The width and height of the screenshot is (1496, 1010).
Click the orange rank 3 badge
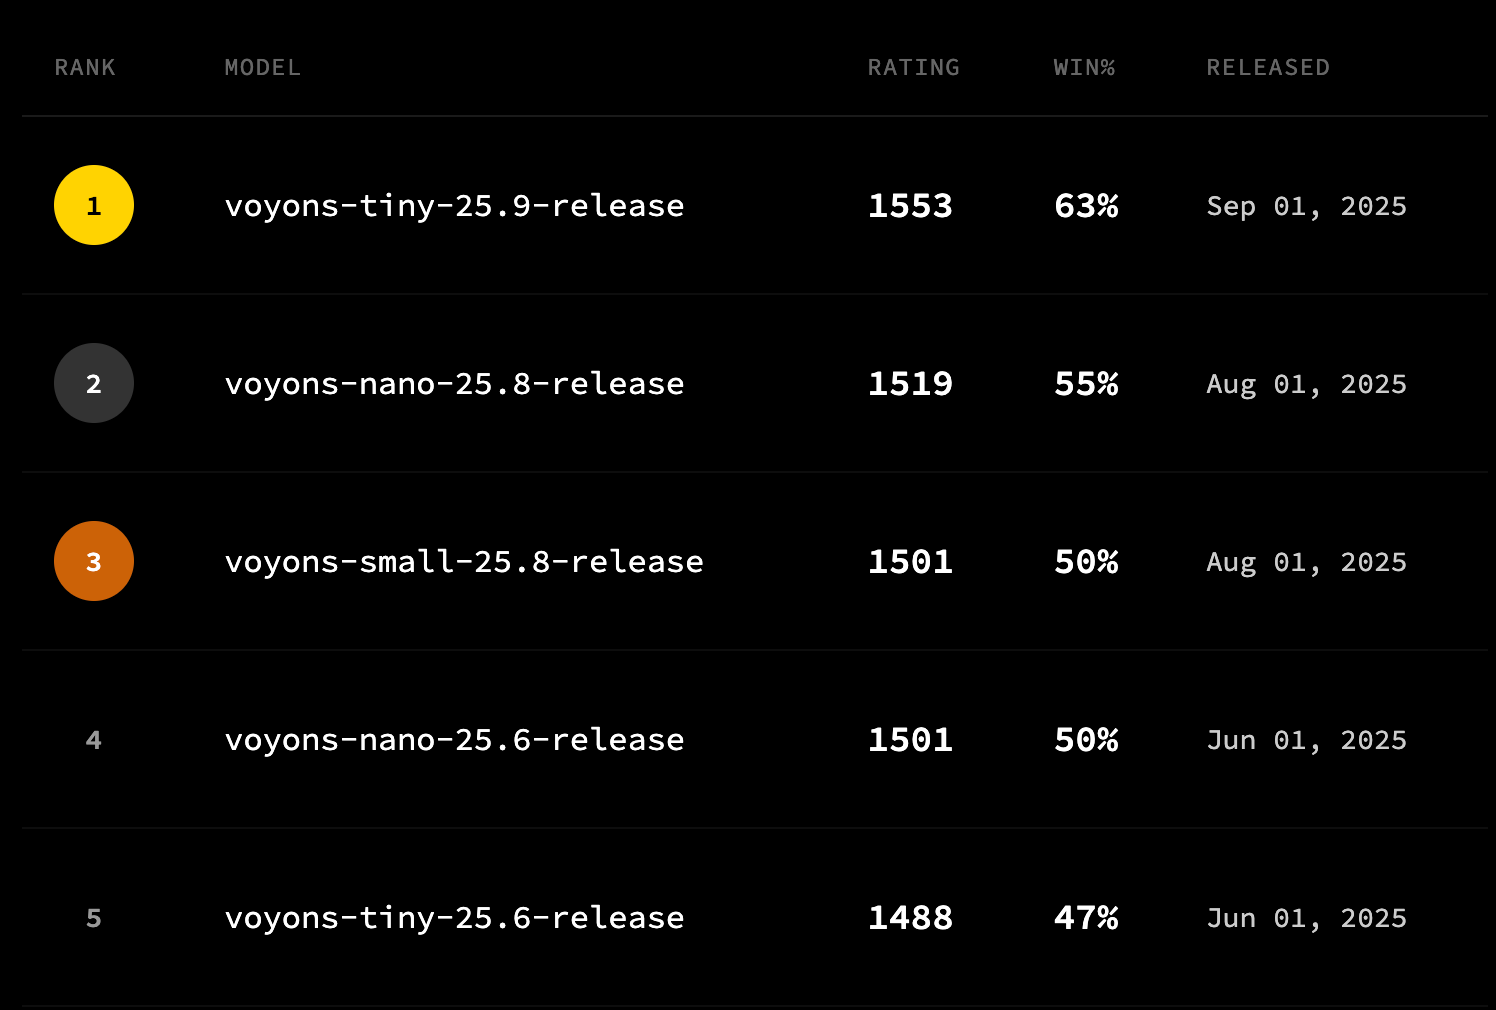[x=94, y=561]
